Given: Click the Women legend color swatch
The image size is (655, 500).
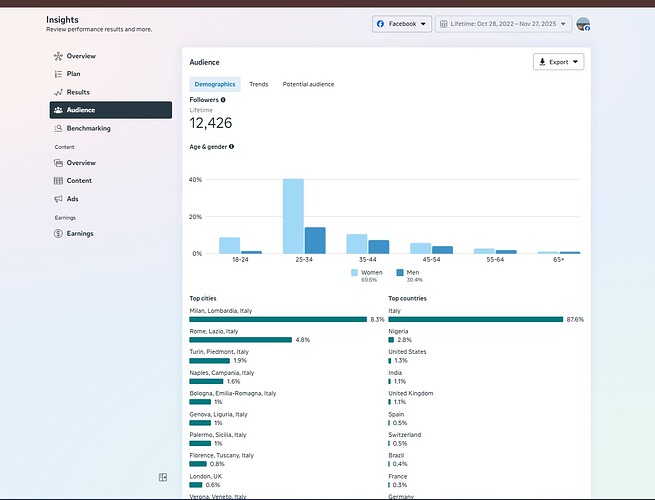Looking at the screenshot, I should coord(354,272).
